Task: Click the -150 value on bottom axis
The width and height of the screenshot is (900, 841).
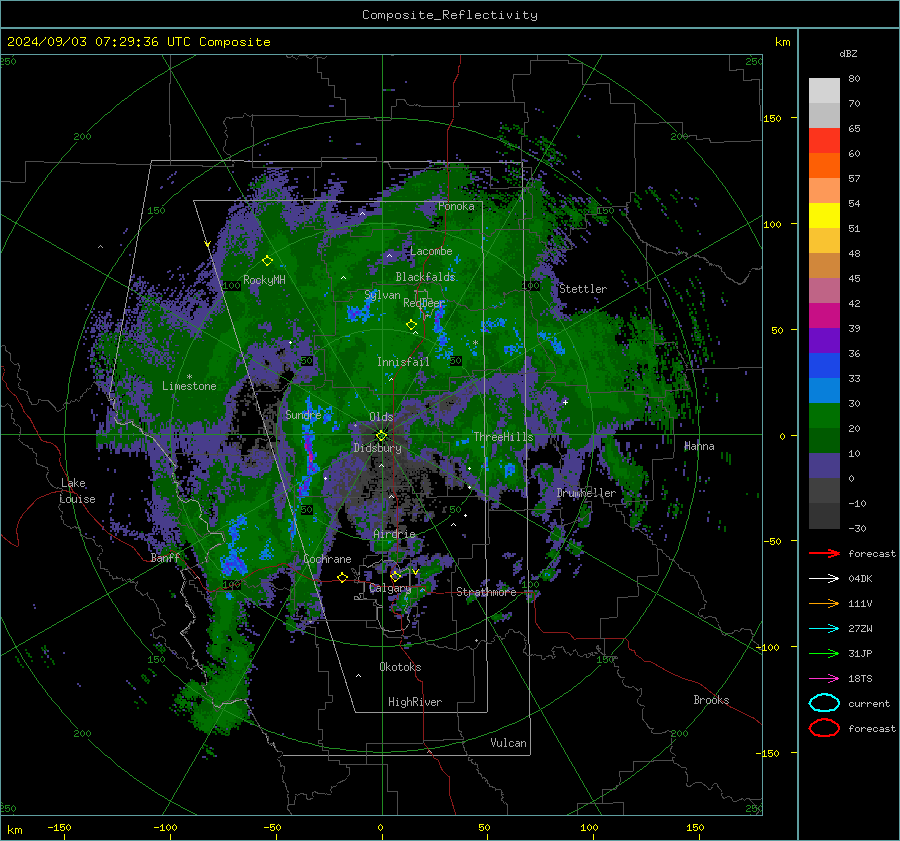Action: tap(59, 827)
